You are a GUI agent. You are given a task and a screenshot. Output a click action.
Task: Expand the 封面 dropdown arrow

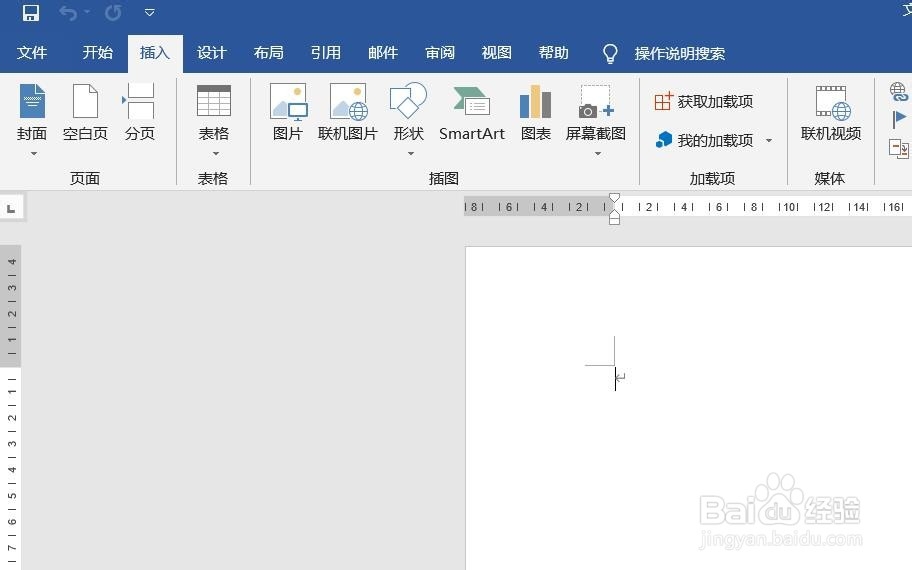(x=34, y=154)
